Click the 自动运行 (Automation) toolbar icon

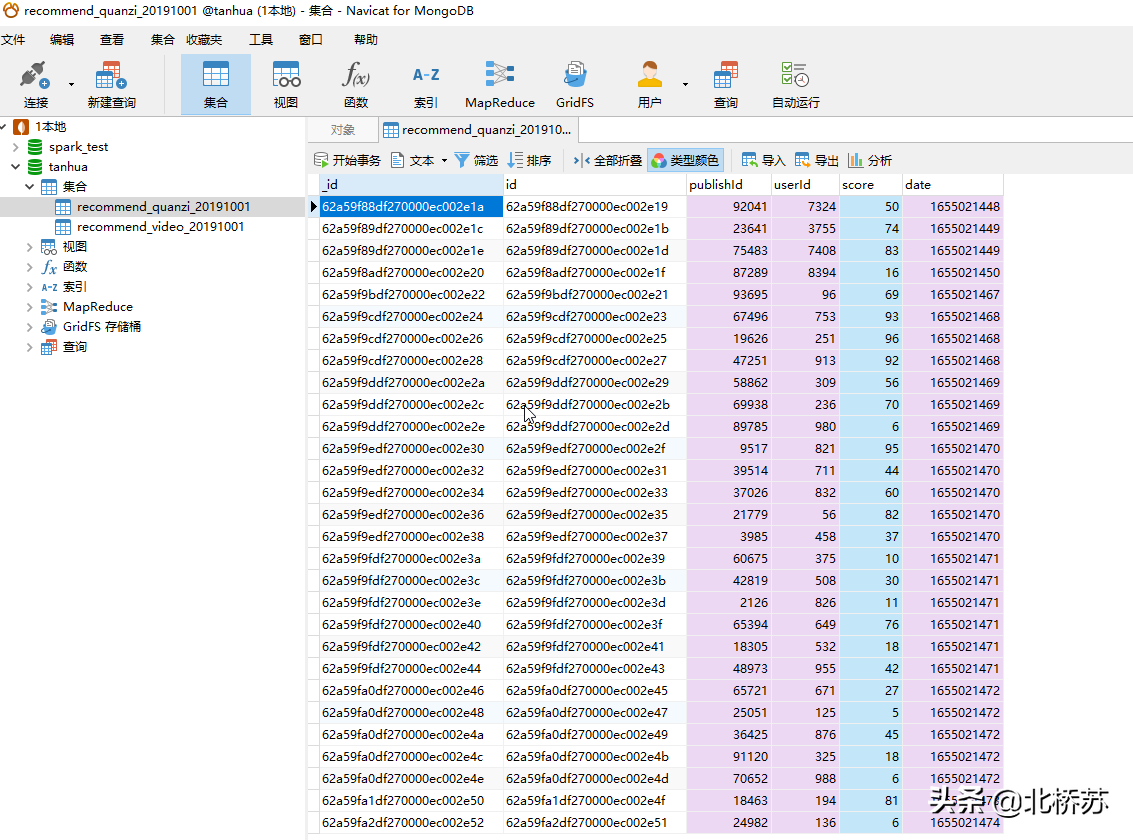pyautogui.click(x=795, y=83)
